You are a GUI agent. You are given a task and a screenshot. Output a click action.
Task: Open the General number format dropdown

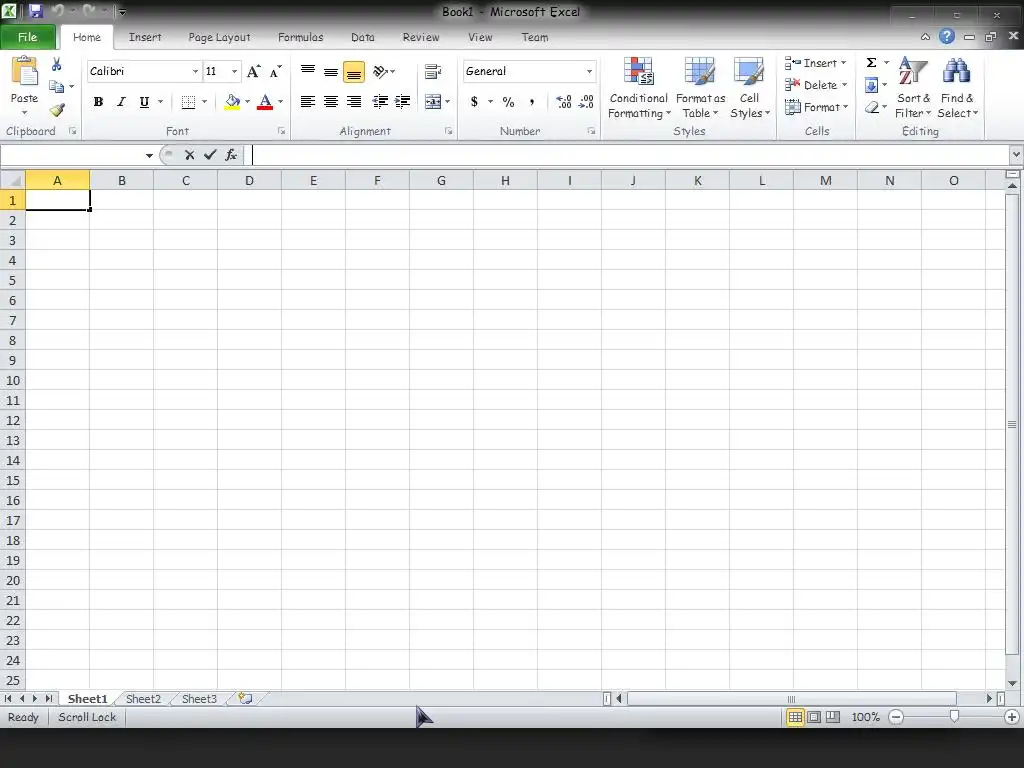point(589,71)
